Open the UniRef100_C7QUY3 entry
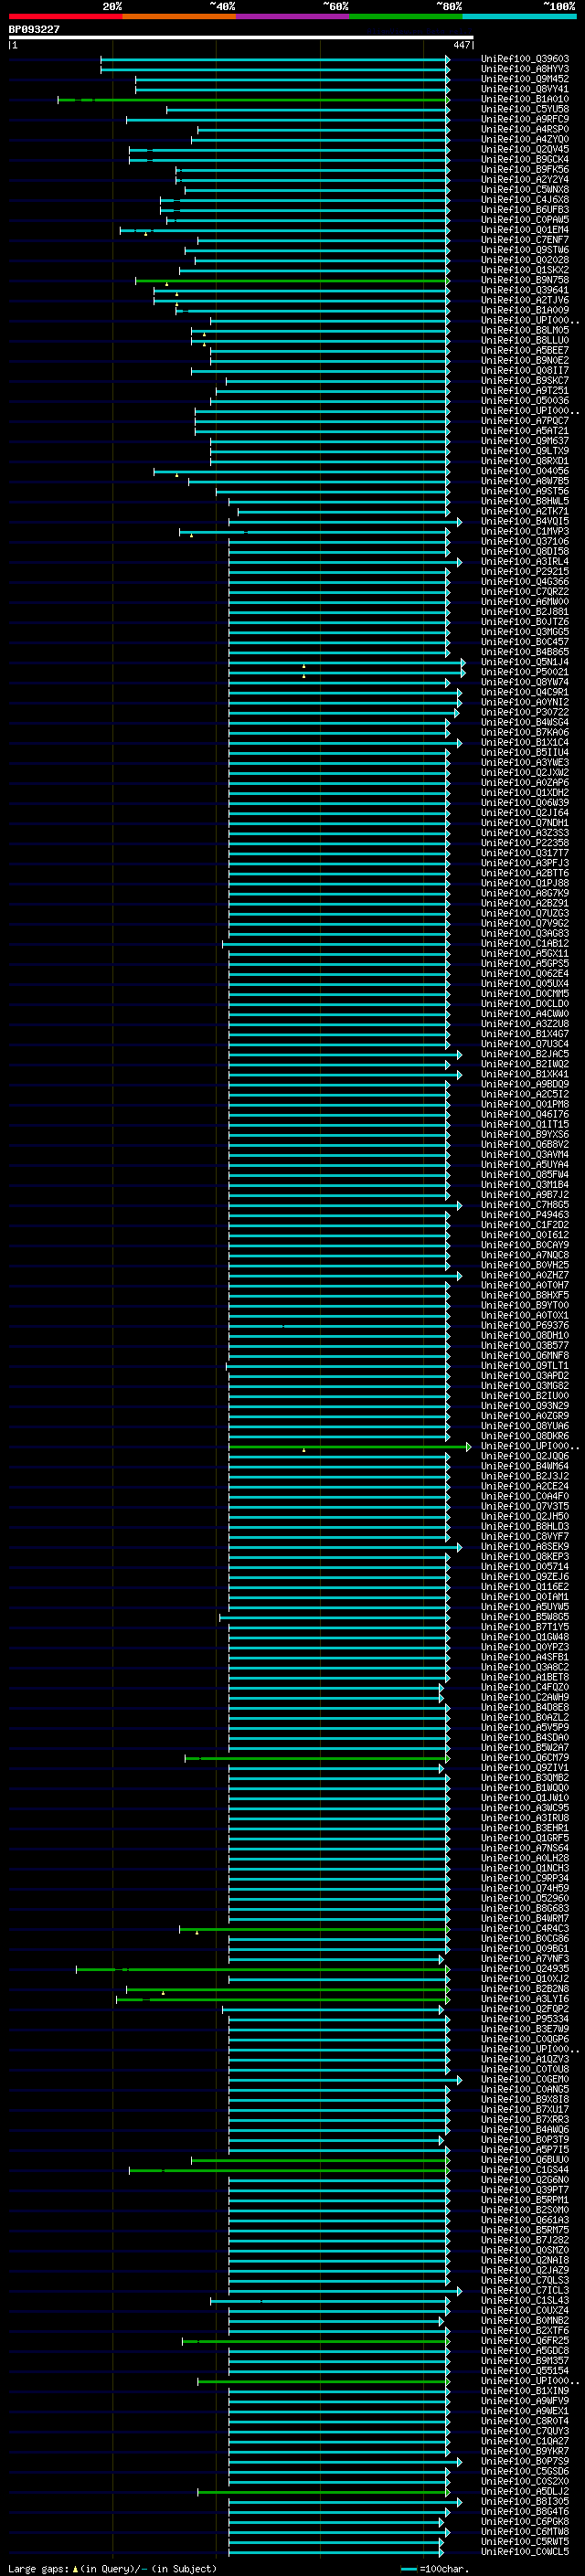The height and width of the screenshot is (2576, 585). (x=524, y=2431)
